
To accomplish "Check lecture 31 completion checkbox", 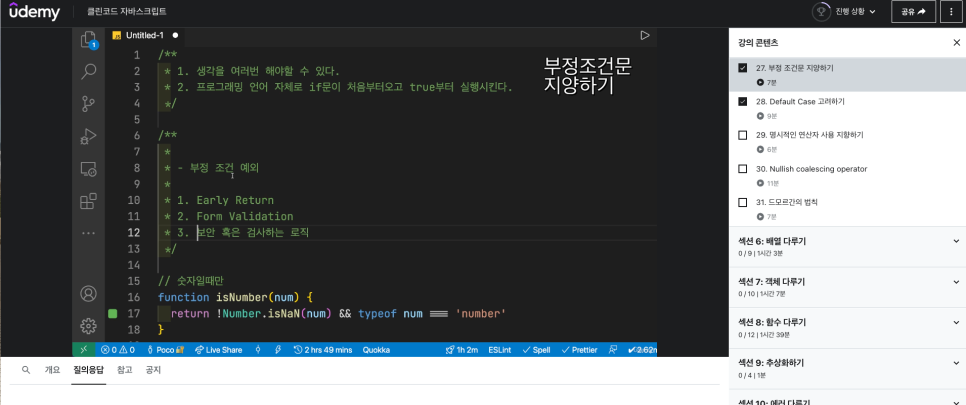I will tap(742, 202).
